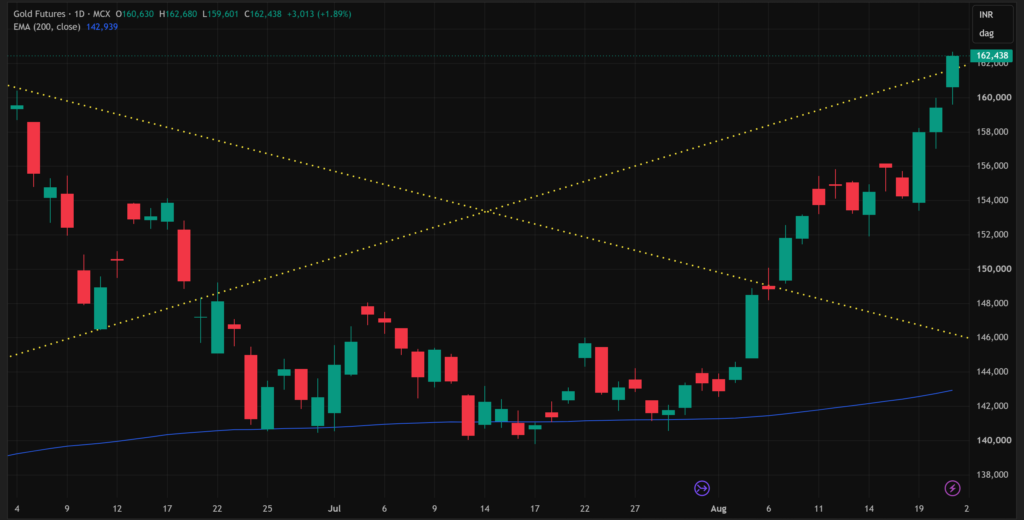
Task: Click the low value L159,601
Action: pos(223,14)
